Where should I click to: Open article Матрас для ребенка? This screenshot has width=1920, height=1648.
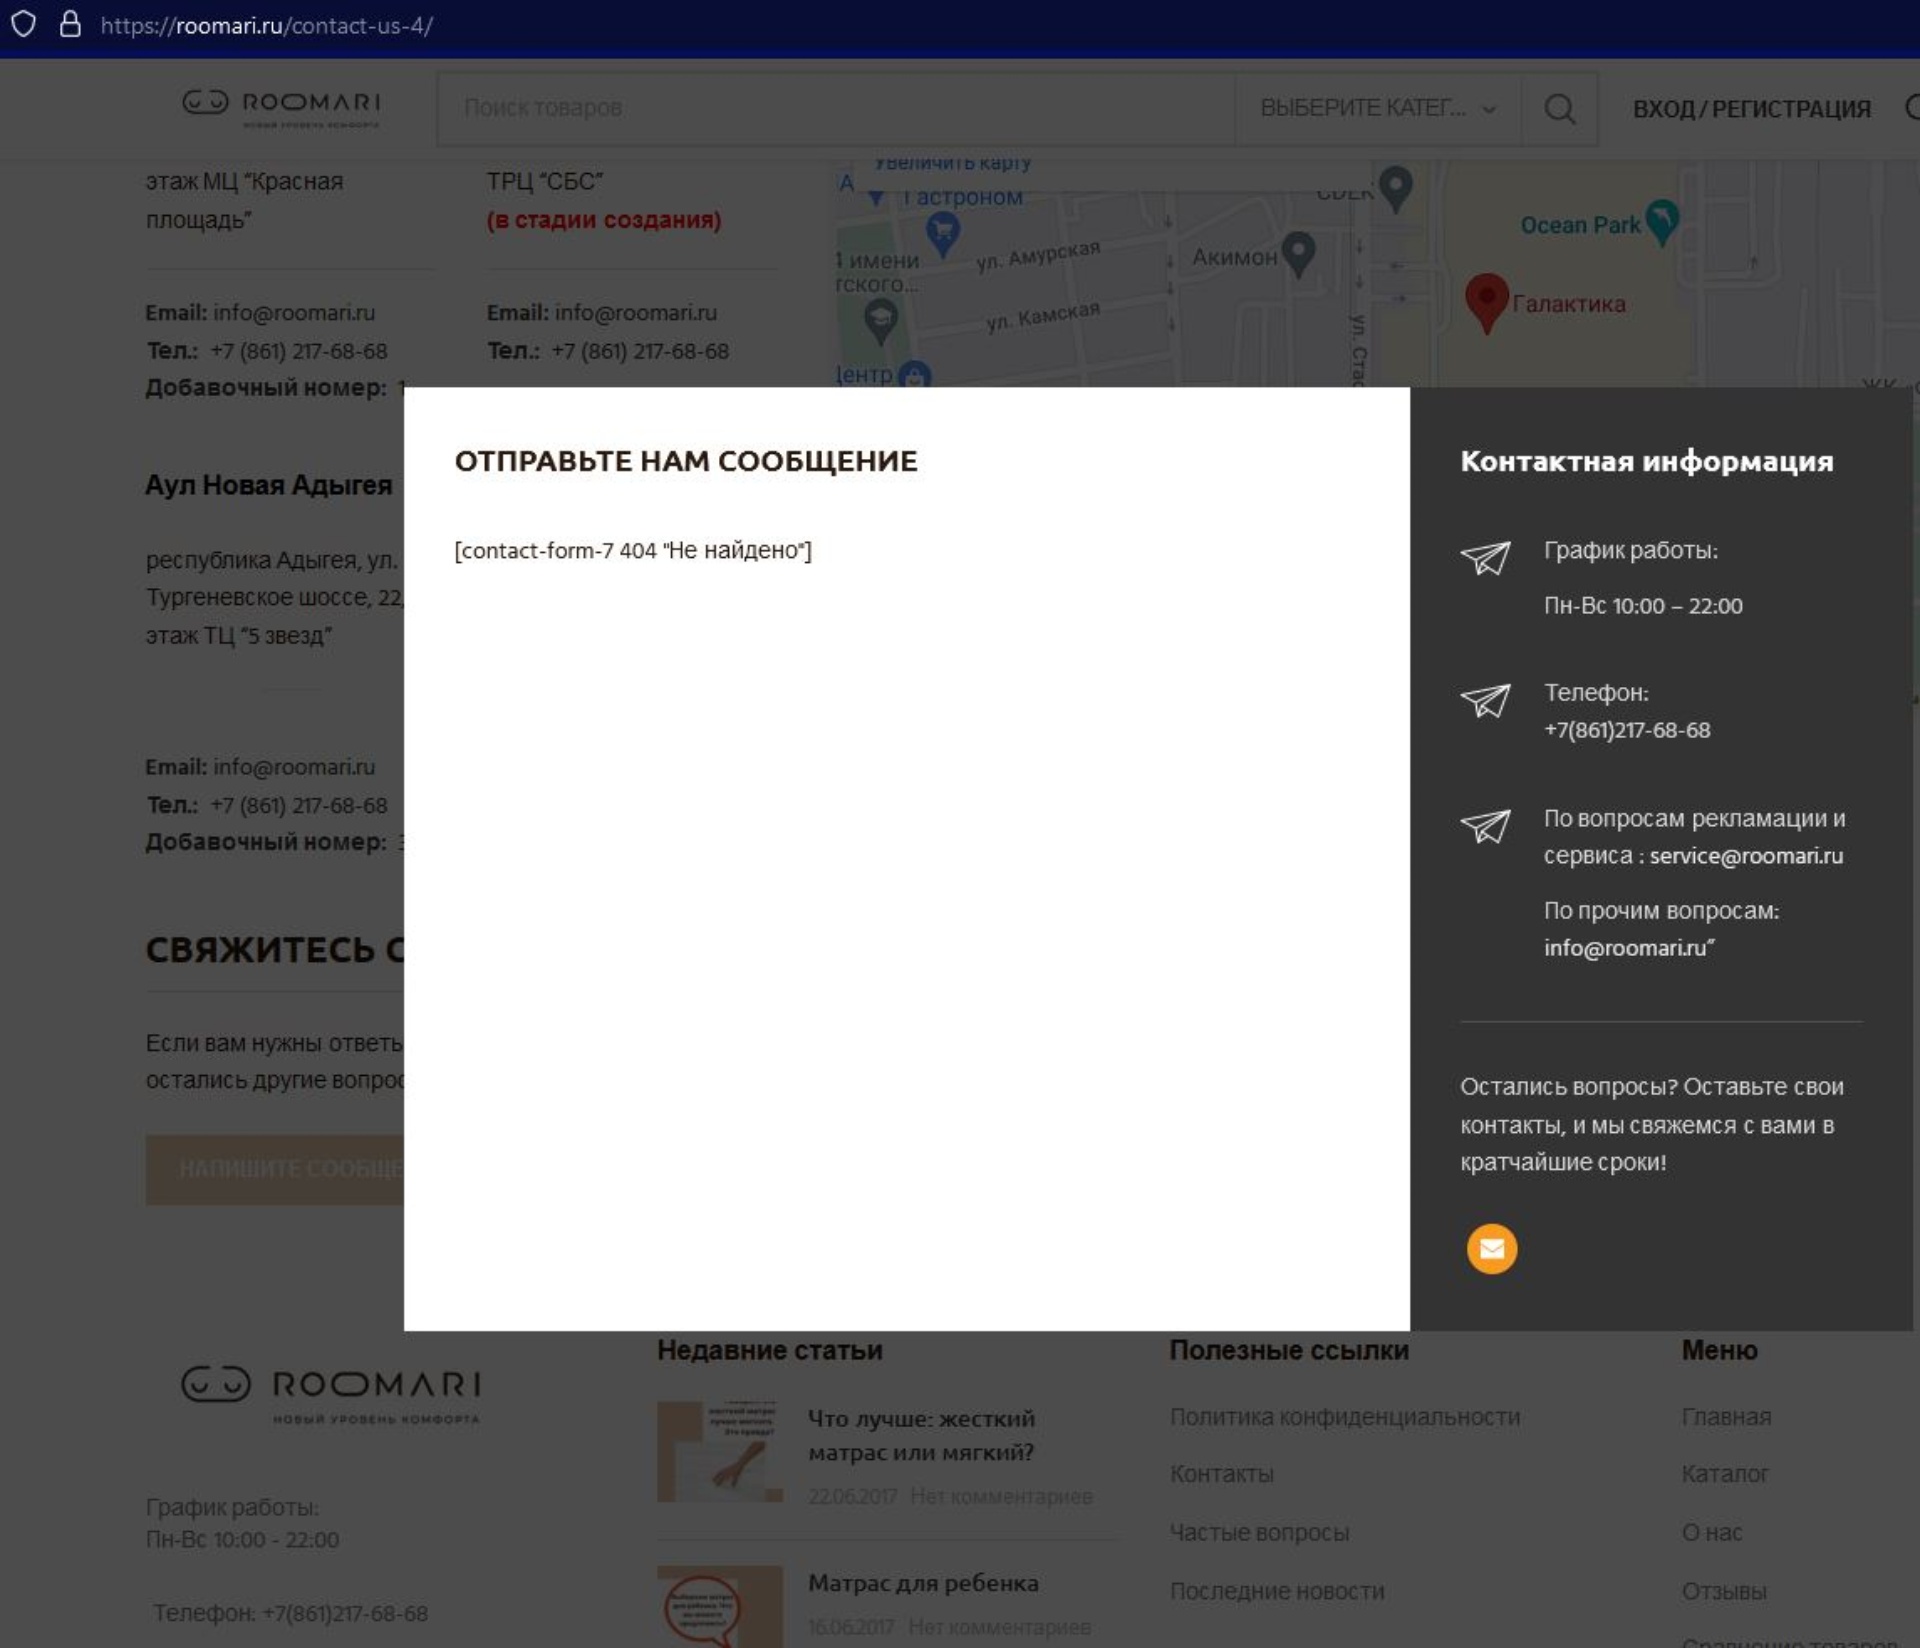point(923,1583)
